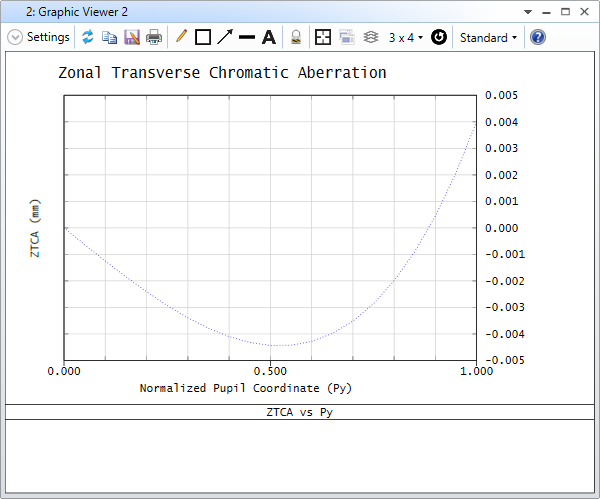Viewport: 600px width, 499px height.
Task: Close Graphic Viewer 2 window
Action: 584,11
